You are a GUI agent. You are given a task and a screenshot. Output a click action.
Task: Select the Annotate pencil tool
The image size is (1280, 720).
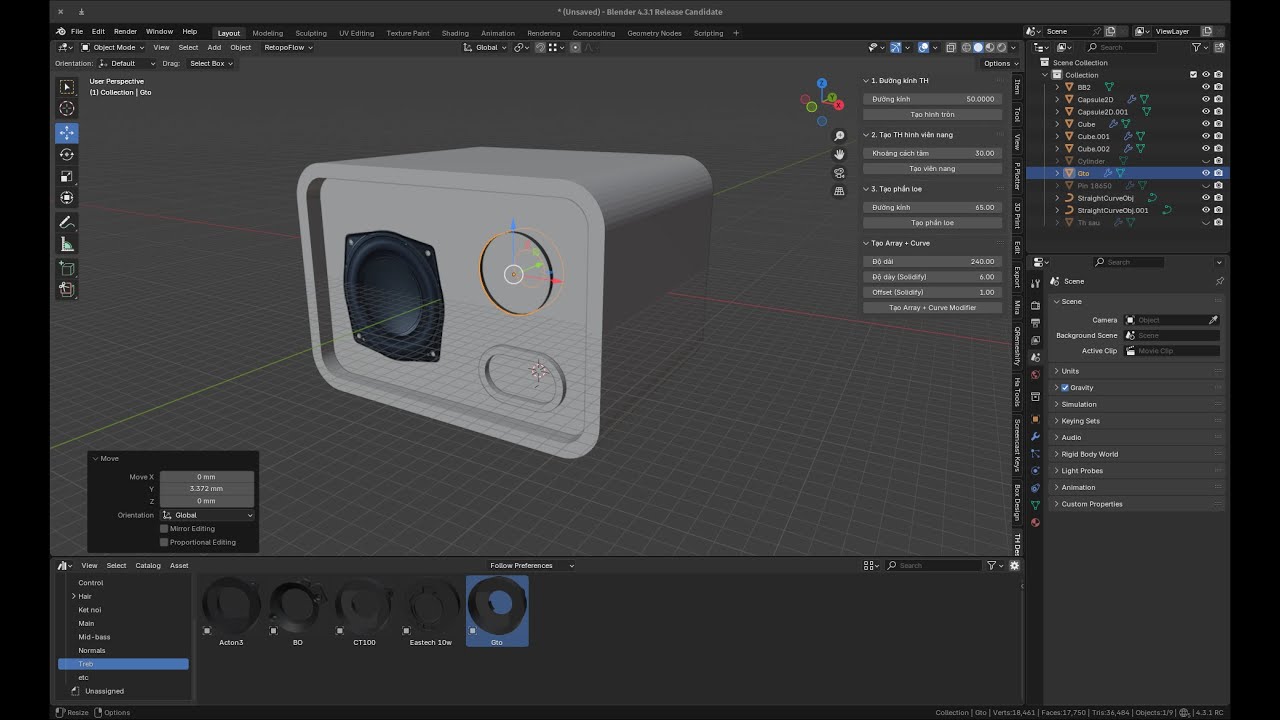pos(67,222)
